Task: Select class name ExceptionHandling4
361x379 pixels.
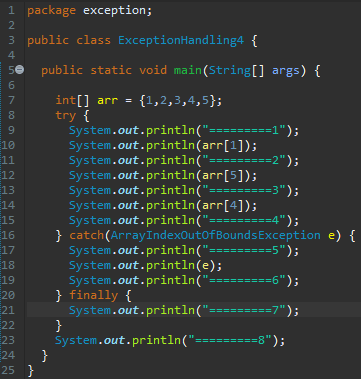Action: point(181,40)
